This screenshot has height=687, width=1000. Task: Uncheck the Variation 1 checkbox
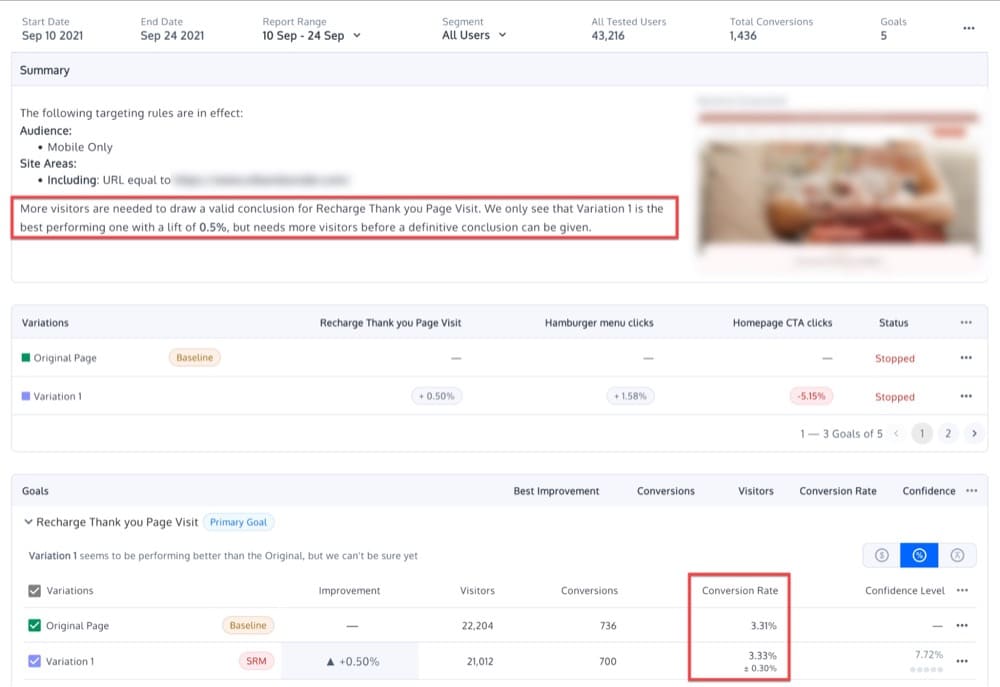tap(34, 661)
